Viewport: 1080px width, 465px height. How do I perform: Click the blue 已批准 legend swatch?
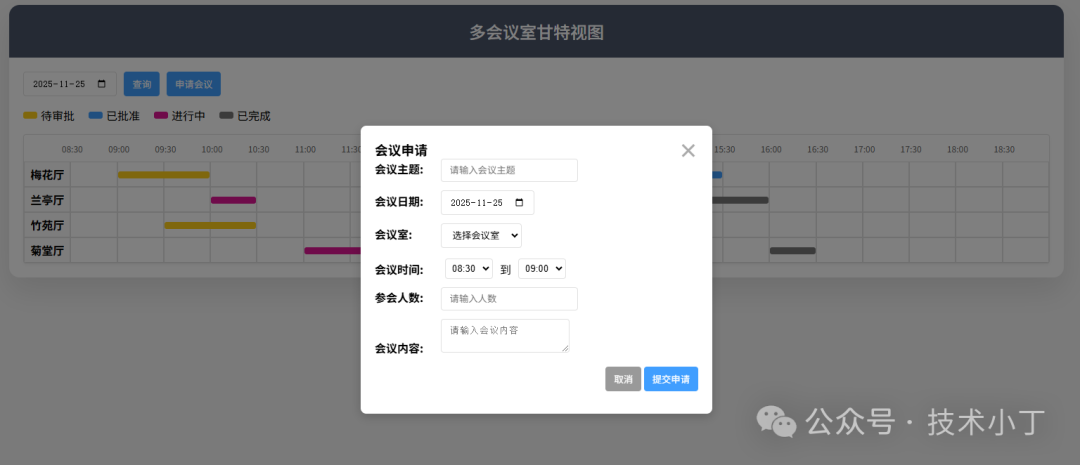click(x=96, y=116)
